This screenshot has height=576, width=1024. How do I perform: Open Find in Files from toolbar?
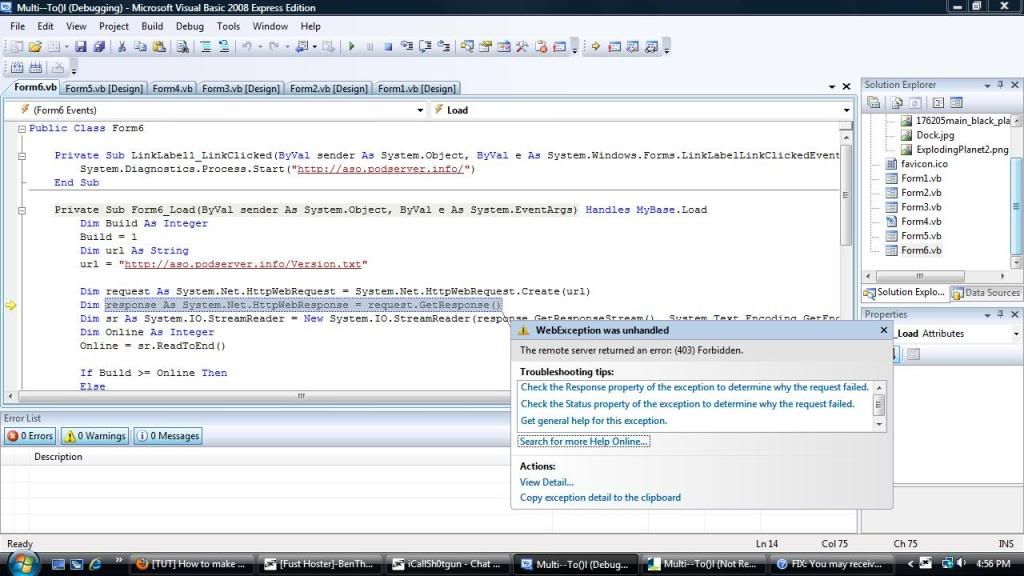point(183,47)
